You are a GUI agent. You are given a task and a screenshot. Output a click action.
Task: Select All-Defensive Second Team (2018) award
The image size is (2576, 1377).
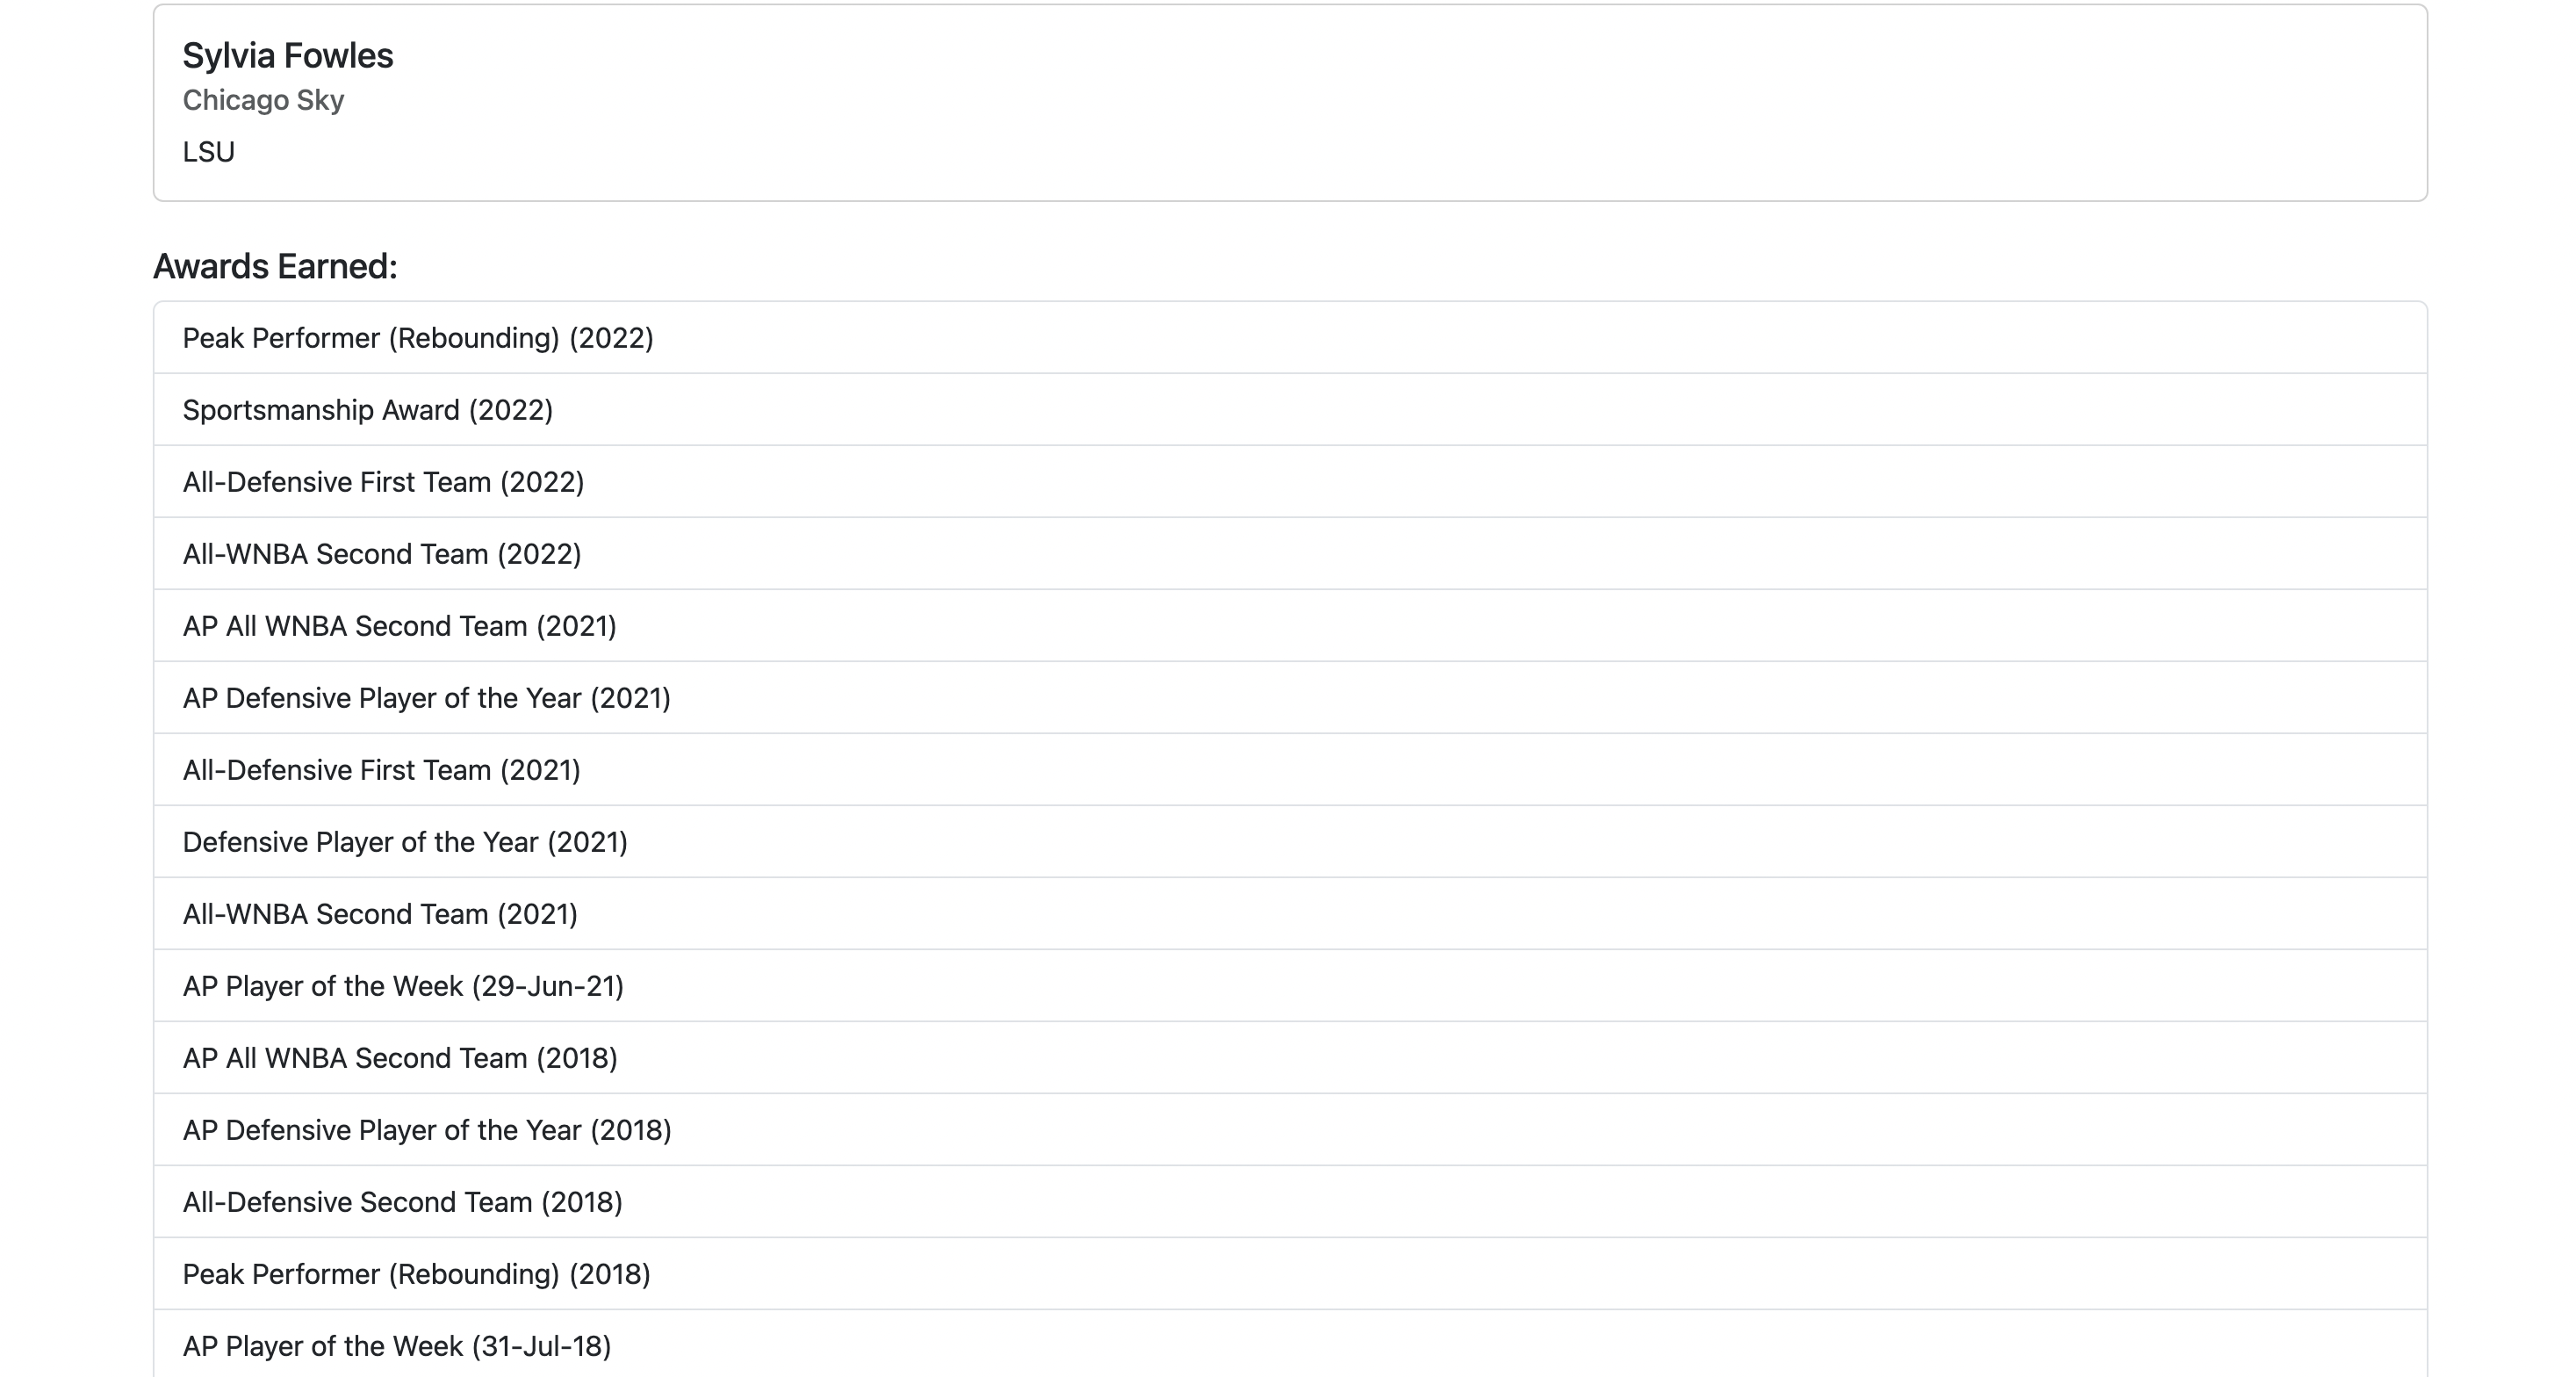(x=403, y=1202)
